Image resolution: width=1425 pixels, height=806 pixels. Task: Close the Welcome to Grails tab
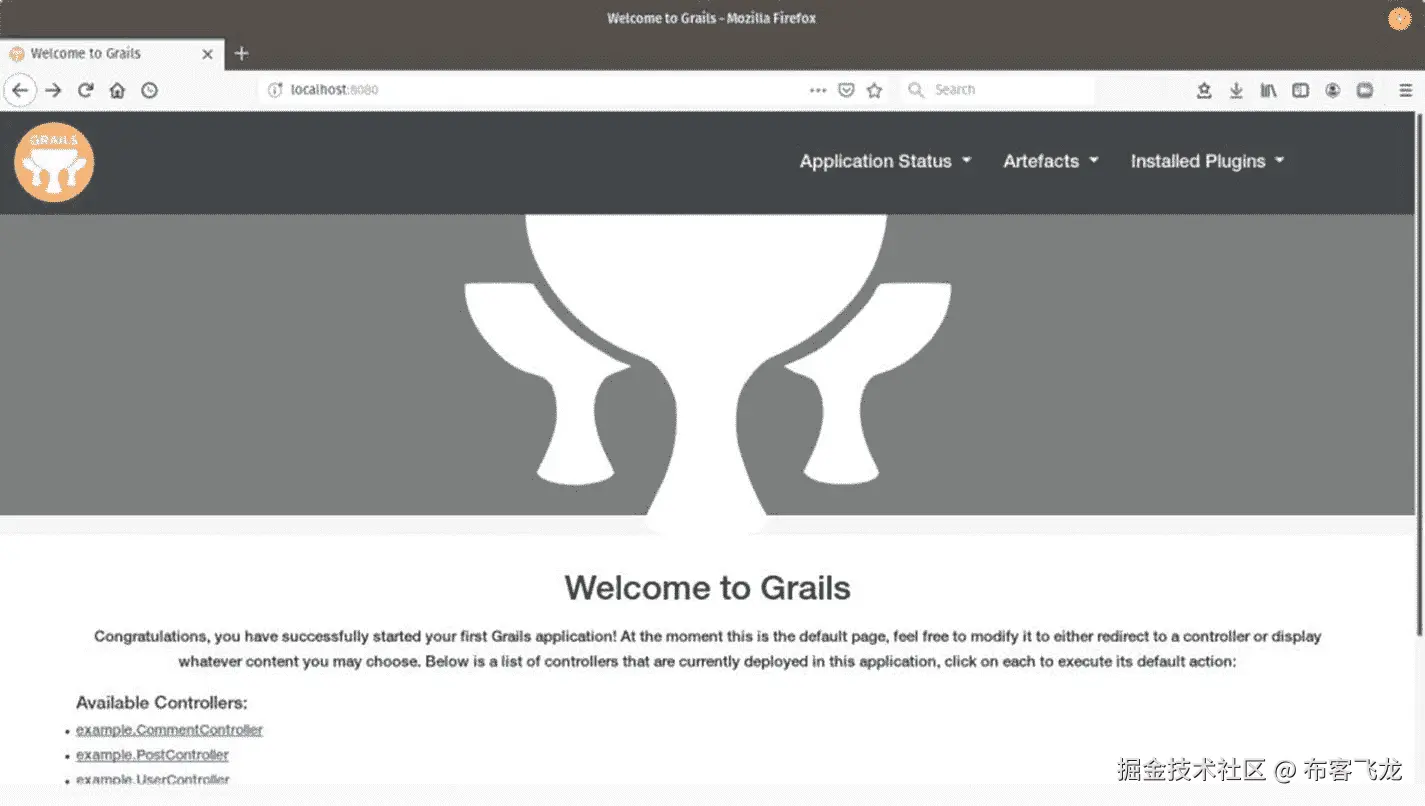pyautogui.click(x=207, y=54)
